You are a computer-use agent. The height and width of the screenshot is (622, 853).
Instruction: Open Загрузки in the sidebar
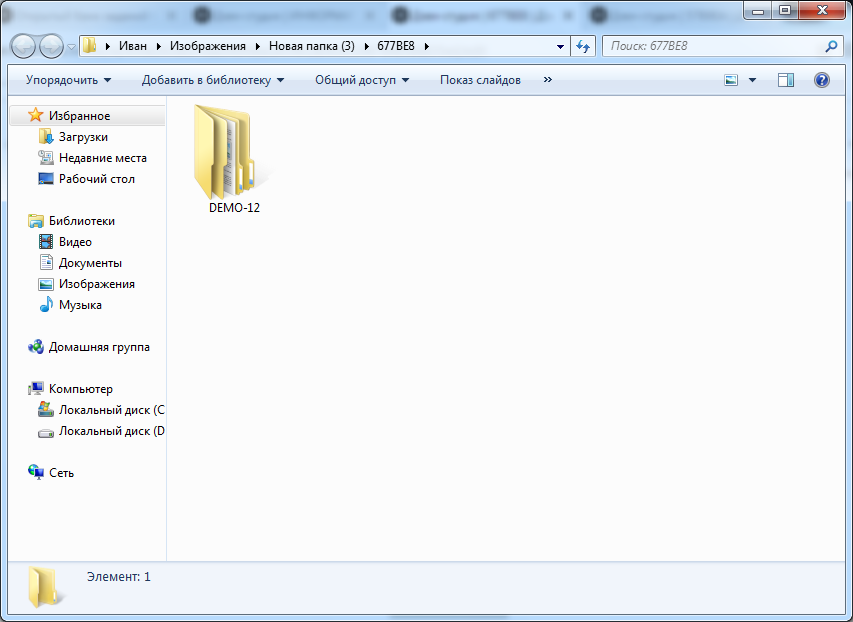(83, 137)
